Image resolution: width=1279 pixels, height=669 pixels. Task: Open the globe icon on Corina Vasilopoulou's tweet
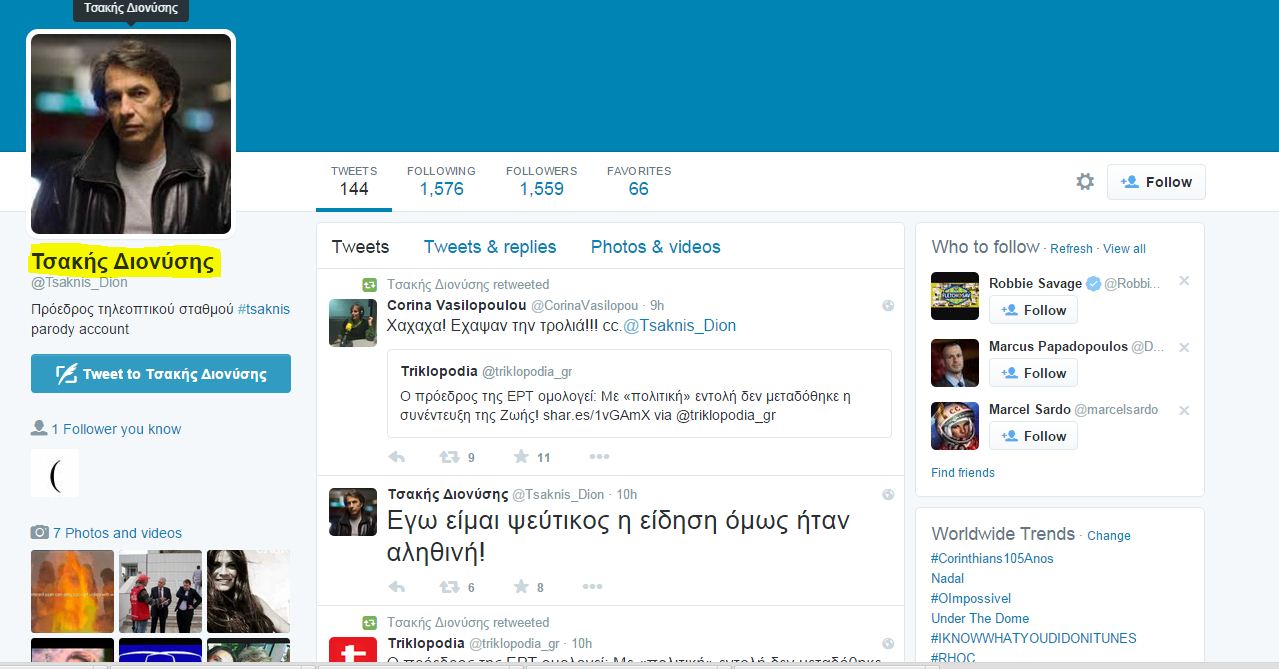(888, 305)
